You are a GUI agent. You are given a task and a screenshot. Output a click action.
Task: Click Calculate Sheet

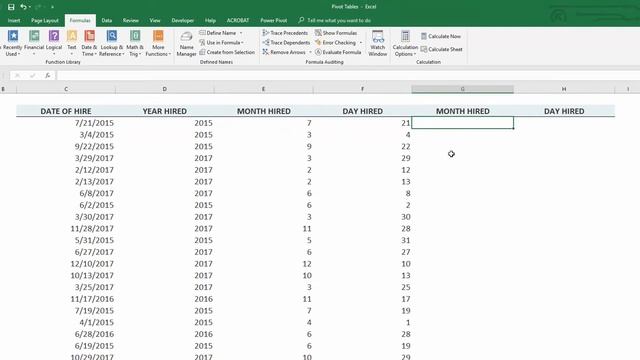[x=442, y=49]
